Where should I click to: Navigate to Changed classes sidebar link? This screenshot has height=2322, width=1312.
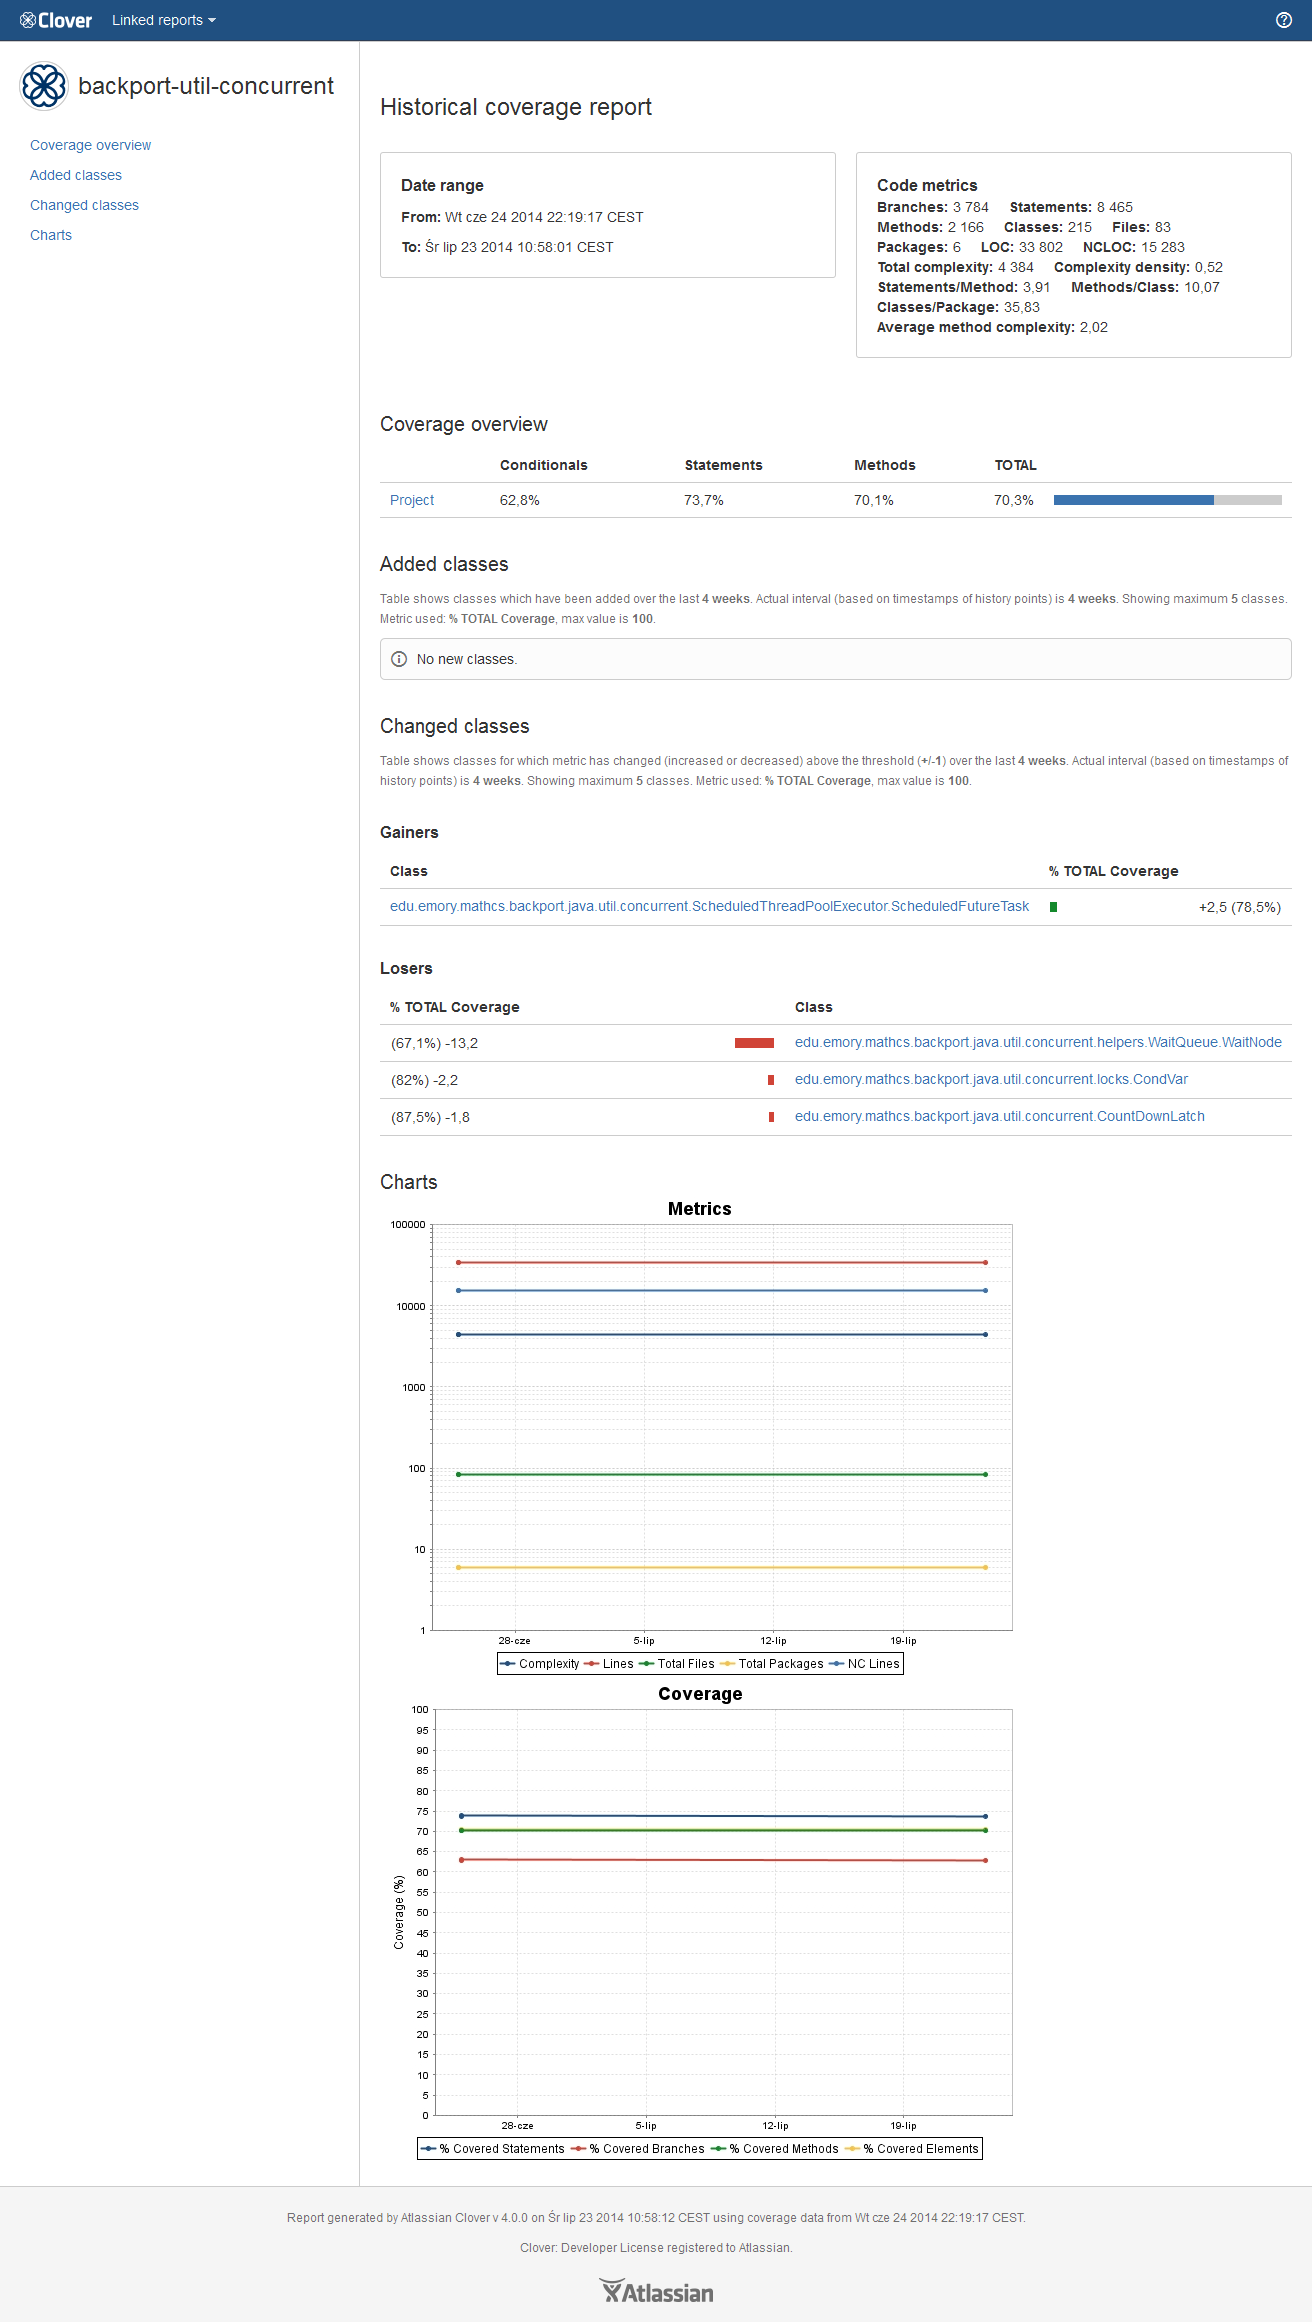(84, 205)
